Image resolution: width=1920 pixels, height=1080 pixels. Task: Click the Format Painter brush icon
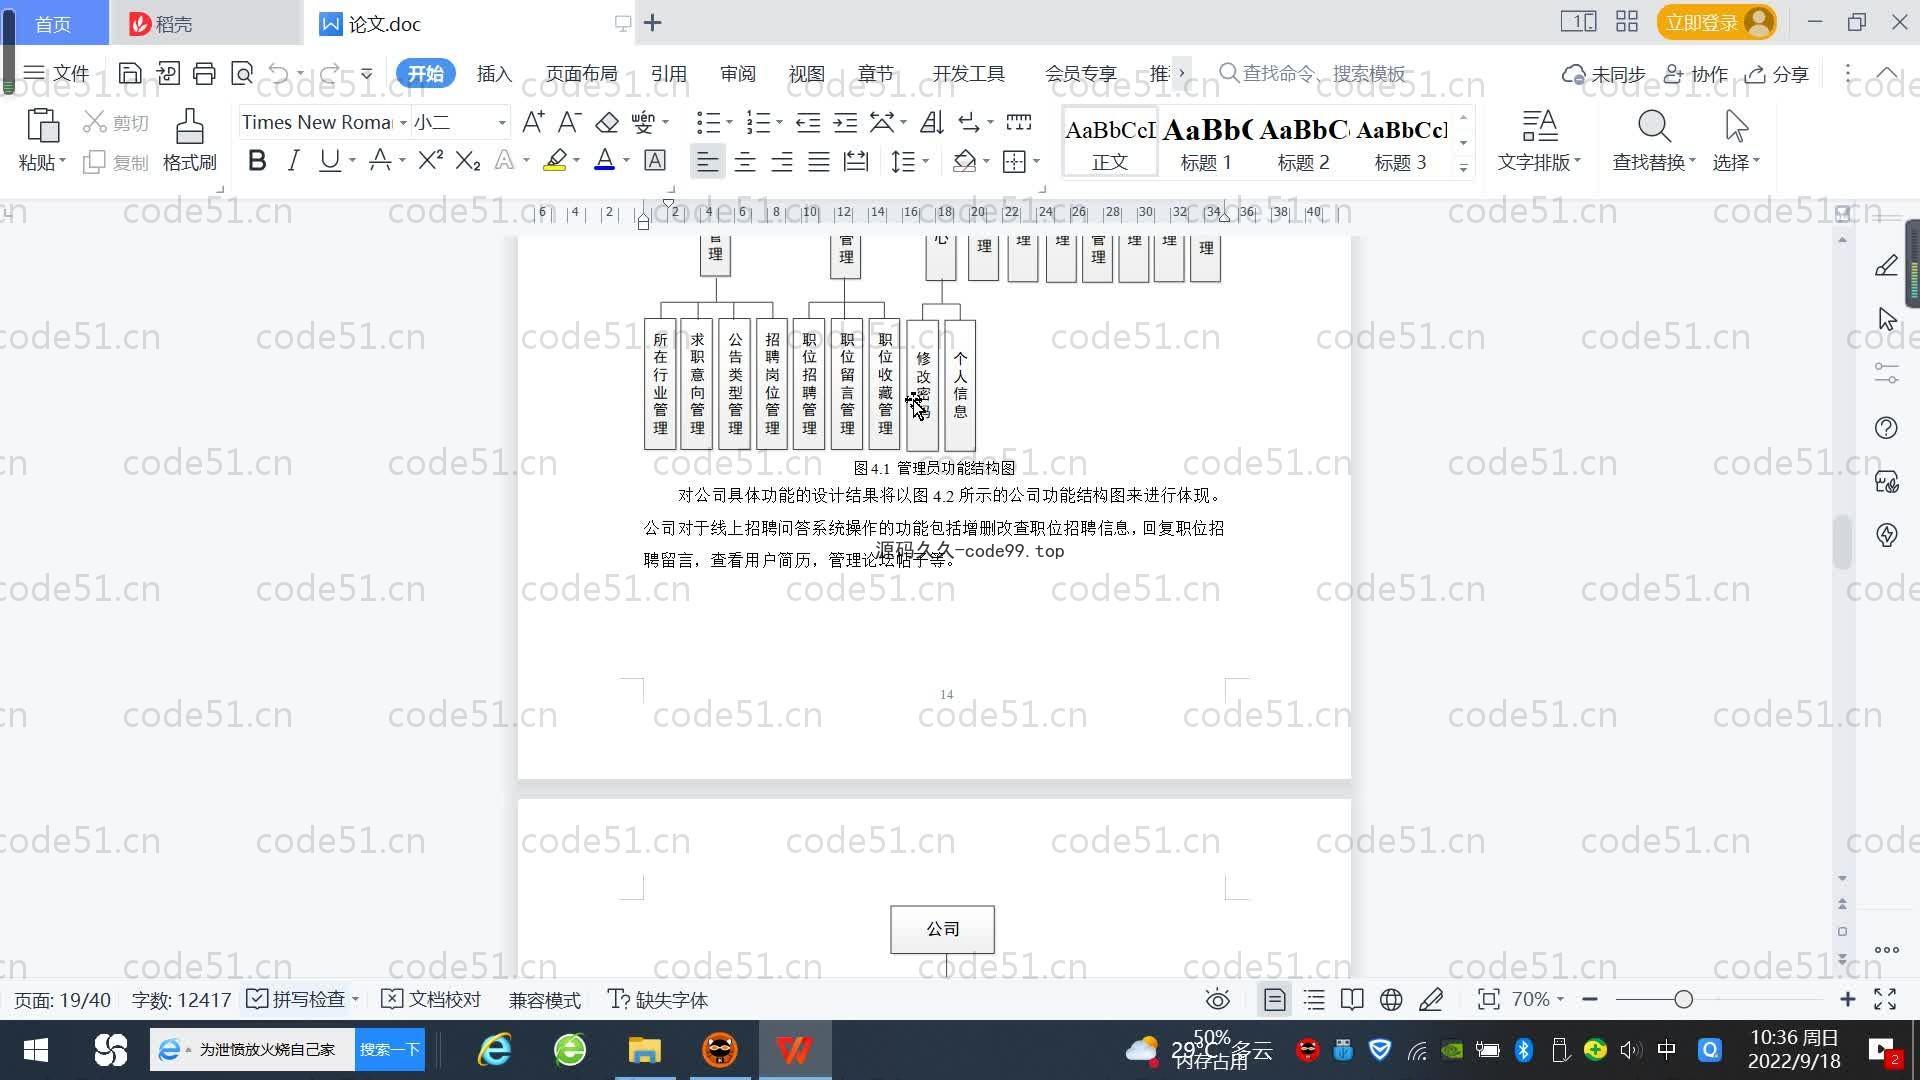tap(189, 127)
